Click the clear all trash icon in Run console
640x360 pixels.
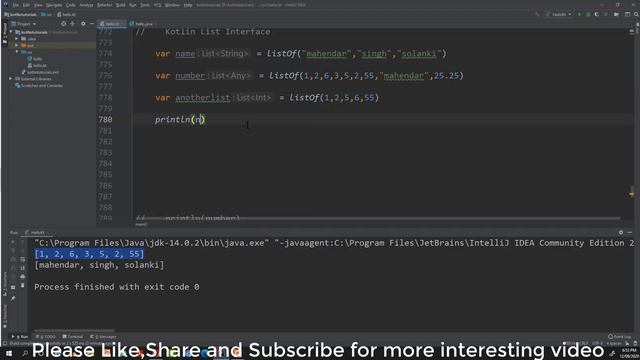pos(22,285)
